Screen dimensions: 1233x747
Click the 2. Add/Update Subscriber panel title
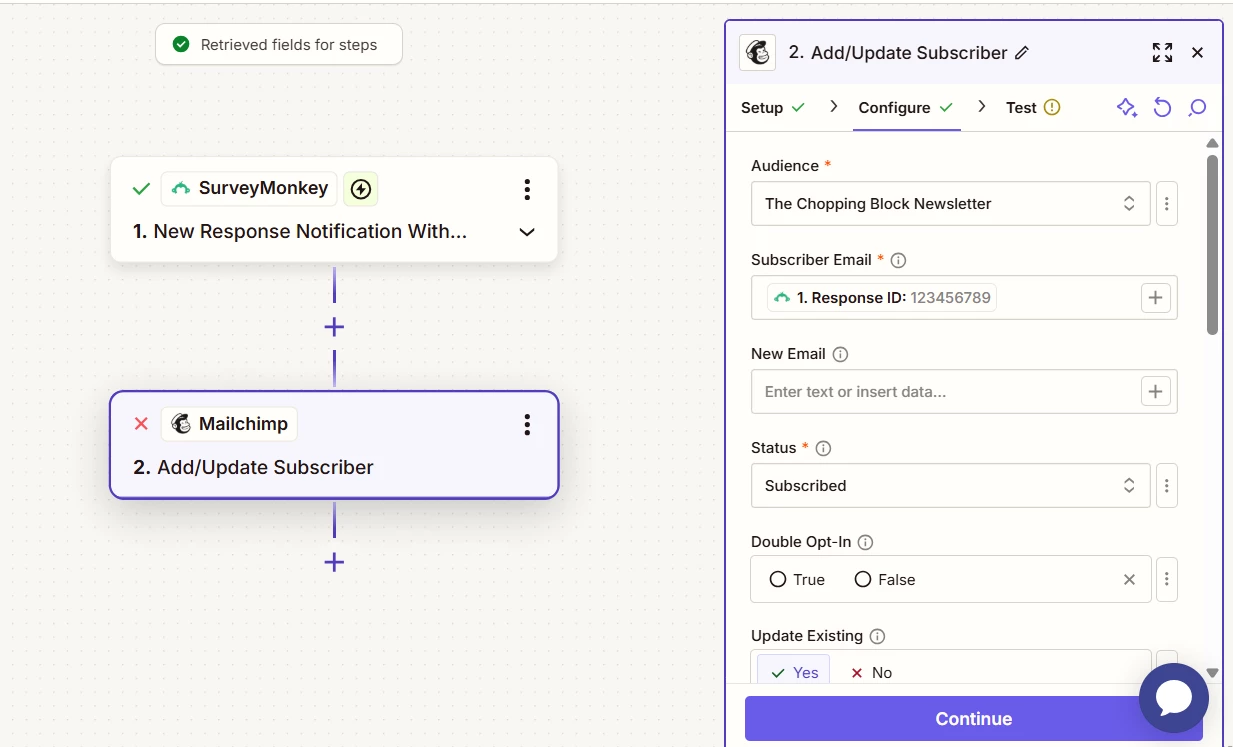point(898,53)
